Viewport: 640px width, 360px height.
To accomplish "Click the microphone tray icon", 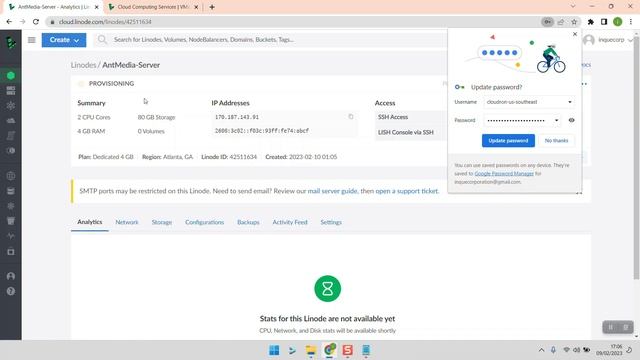I will tap(553, 350).
